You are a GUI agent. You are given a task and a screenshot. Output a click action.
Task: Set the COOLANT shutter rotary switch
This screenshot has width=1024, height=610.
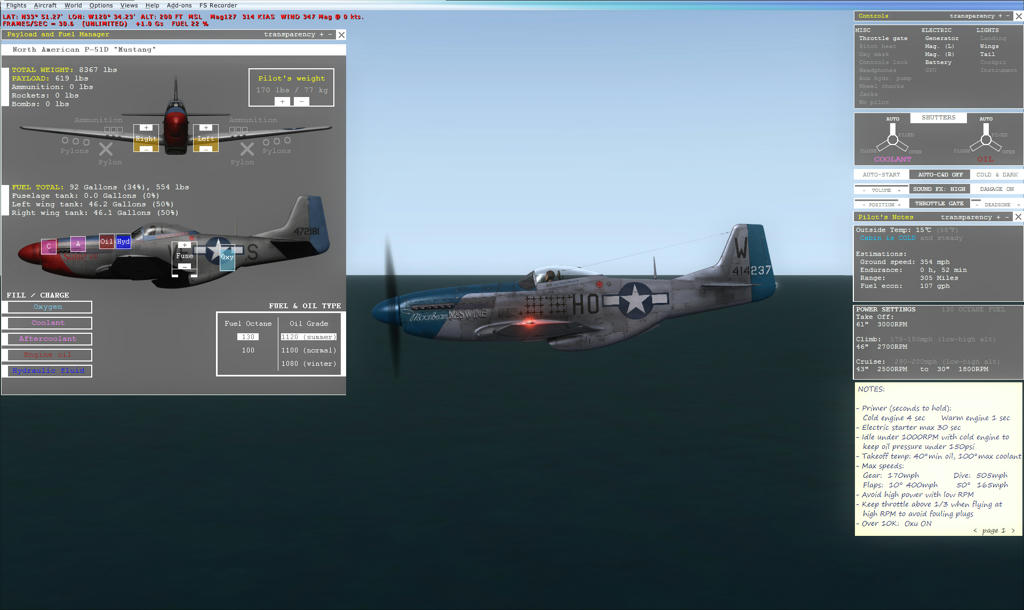892,138
